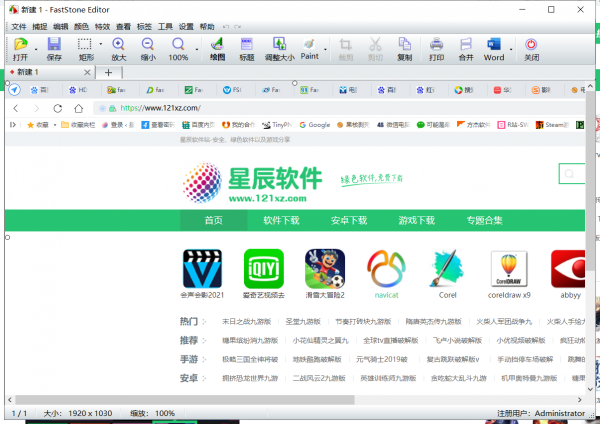Click the www.121xz.com address bar in capture
This screenshot has width=600, height=424.
click(x=339, y=108)
